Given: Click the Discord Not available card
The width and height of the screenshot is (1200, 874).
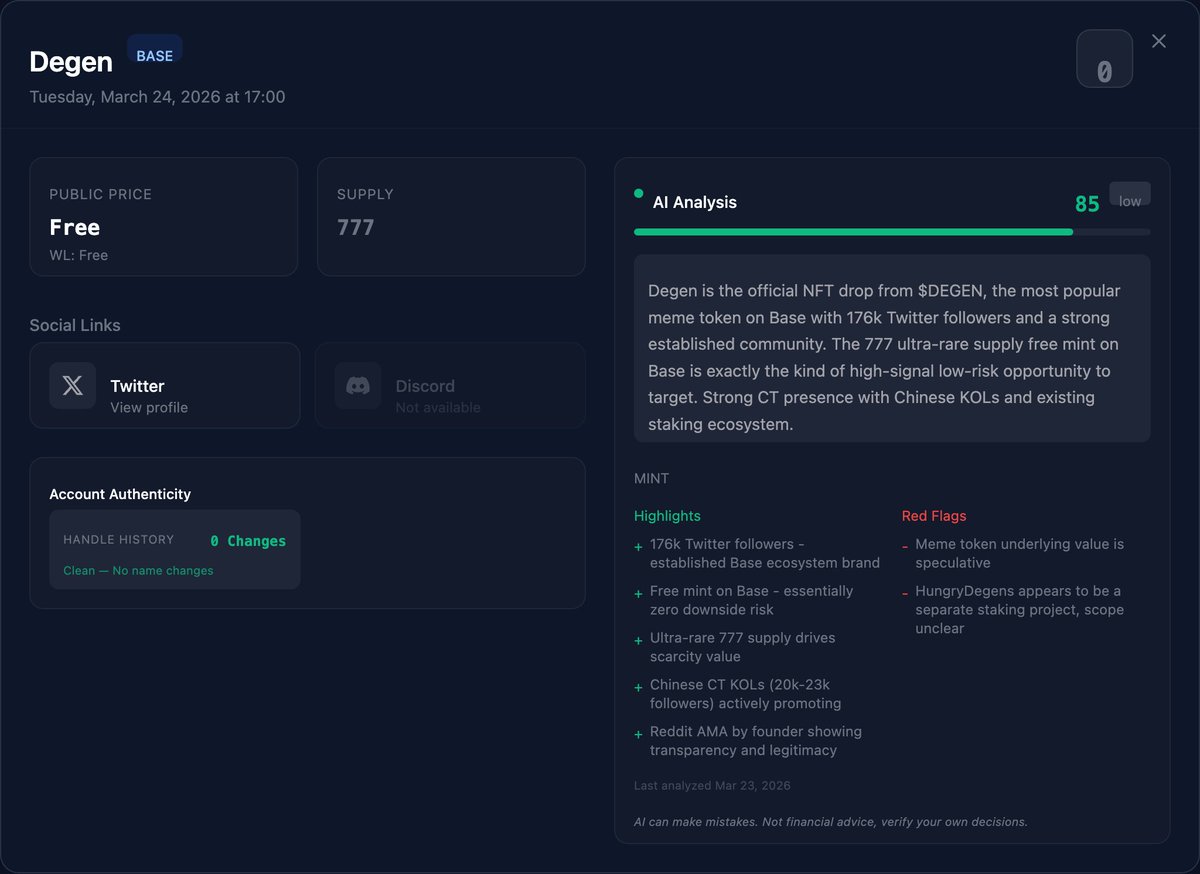Looking at the screenshot, I should [x=450, y=386].
